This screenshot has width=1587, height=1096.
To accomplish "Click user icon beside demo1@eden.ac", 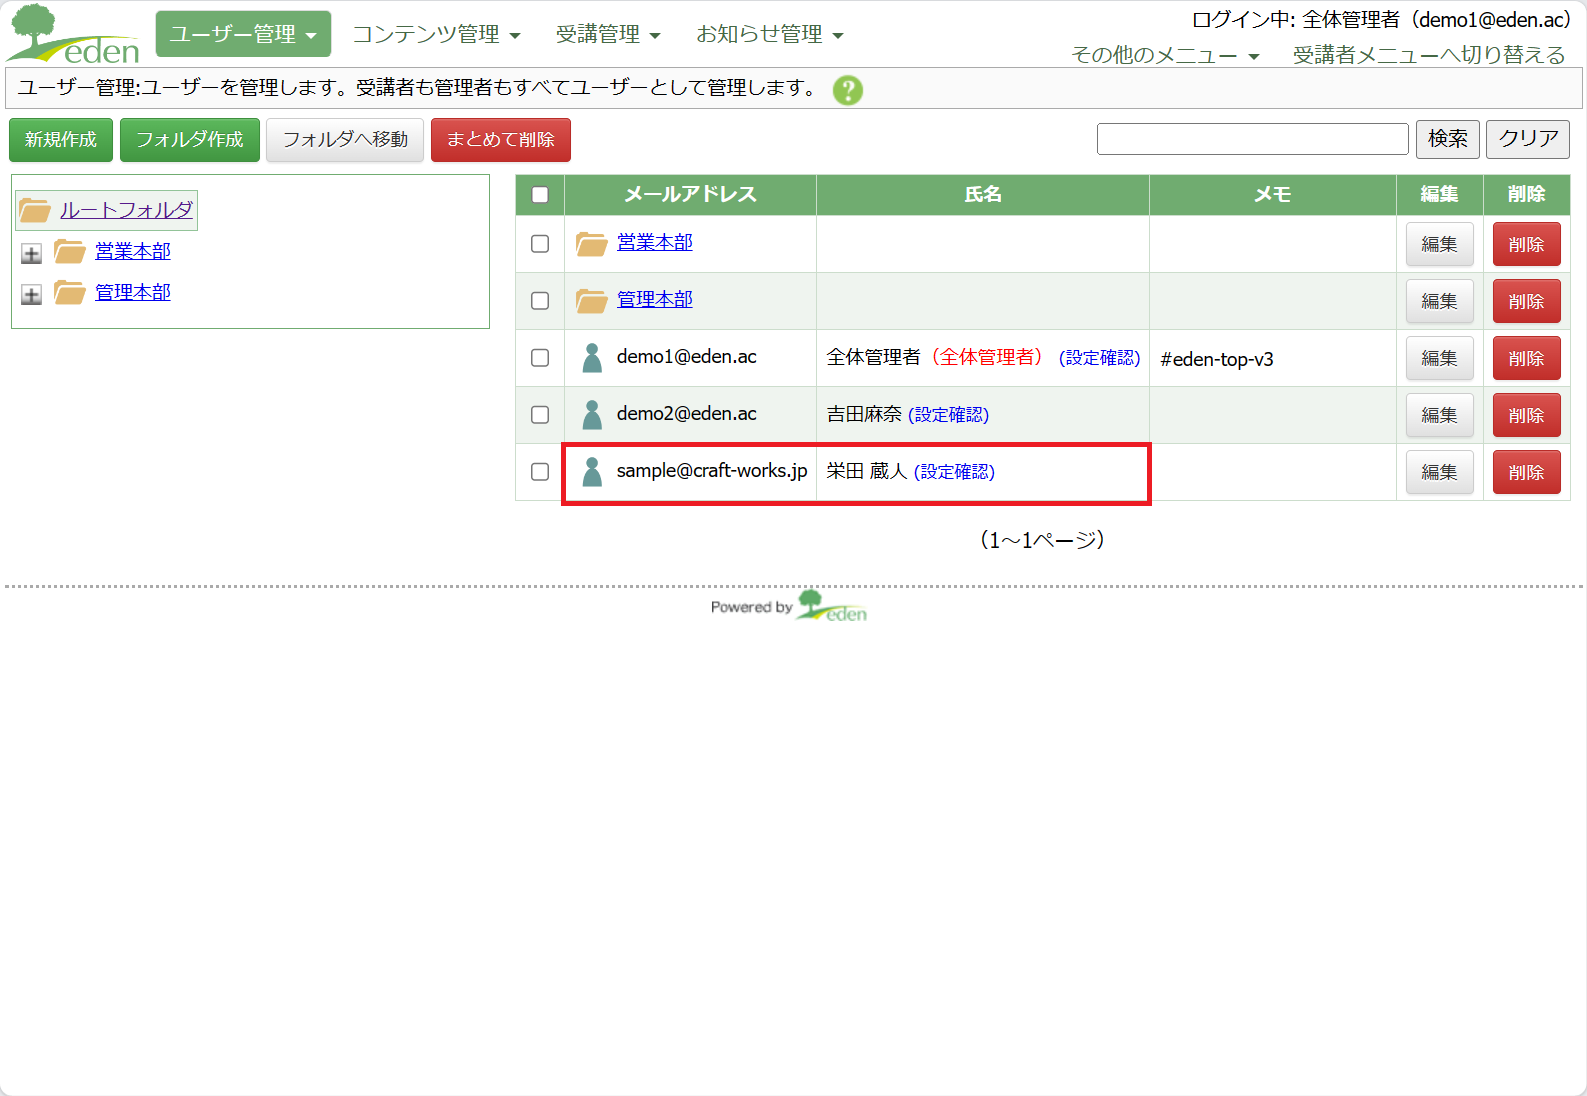I will tap(592, 357).
